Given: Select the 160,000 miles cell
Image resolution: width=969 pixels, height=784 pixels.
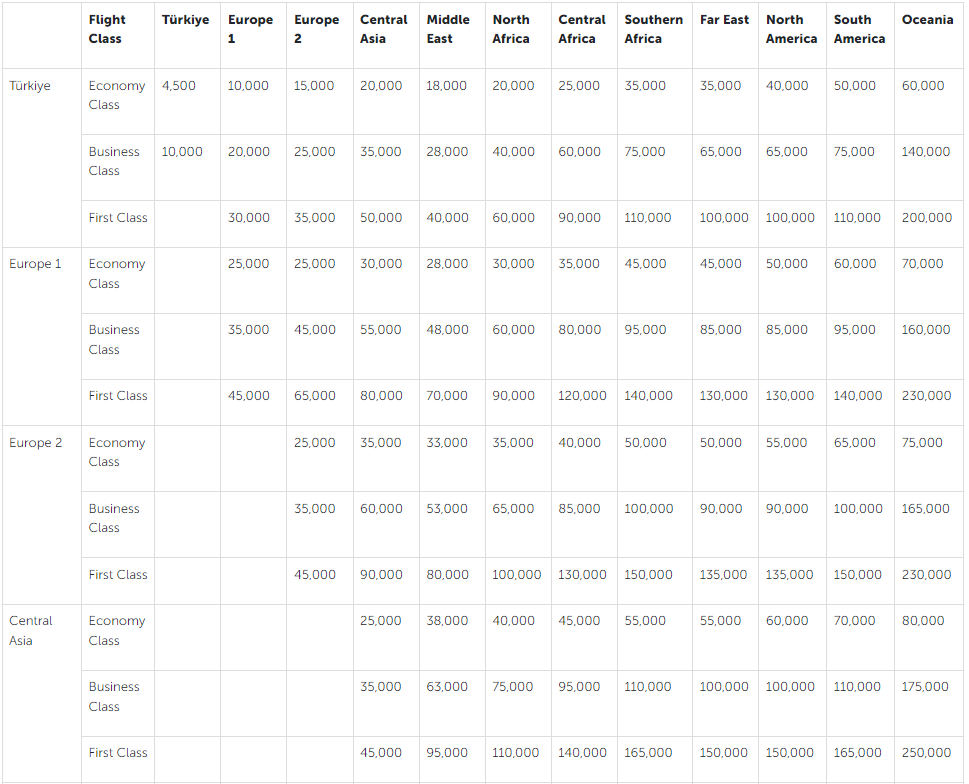Looking at the screenshot, I should click(926, 330).
